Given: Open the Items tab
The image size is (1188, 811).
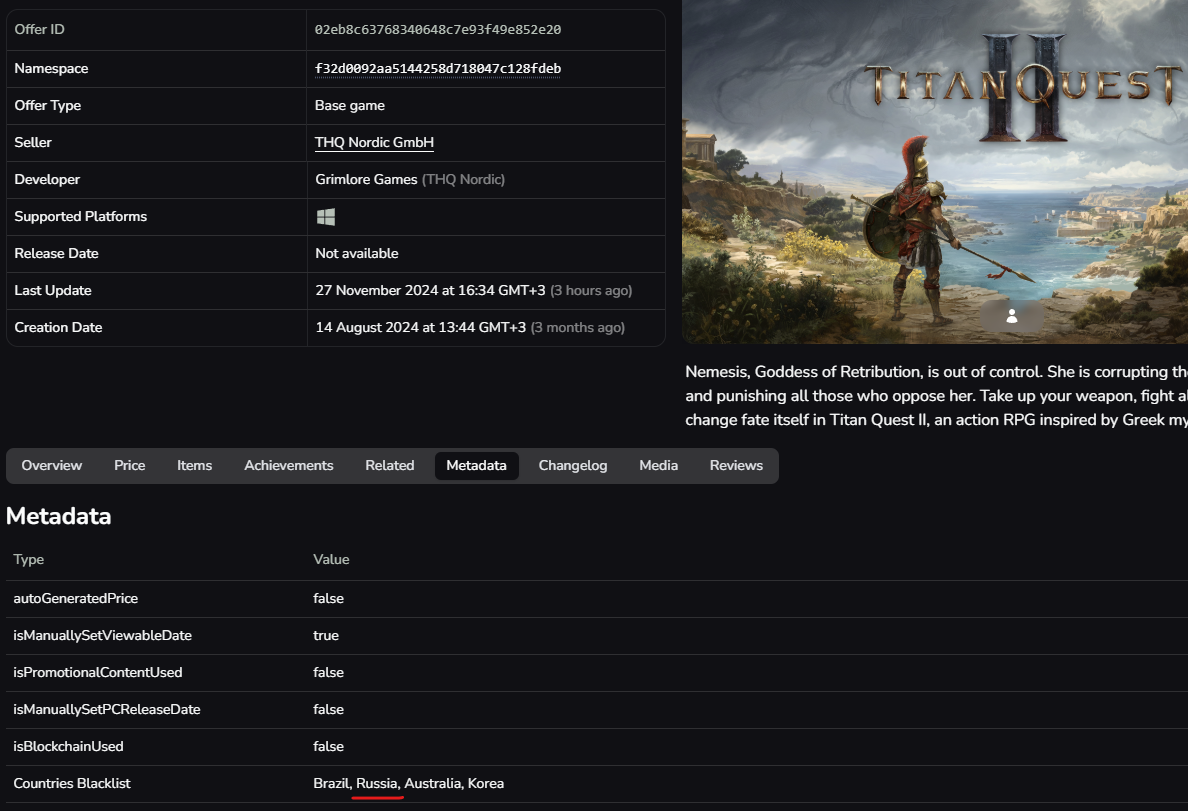Looking at the screenshot, I should 195,465.
